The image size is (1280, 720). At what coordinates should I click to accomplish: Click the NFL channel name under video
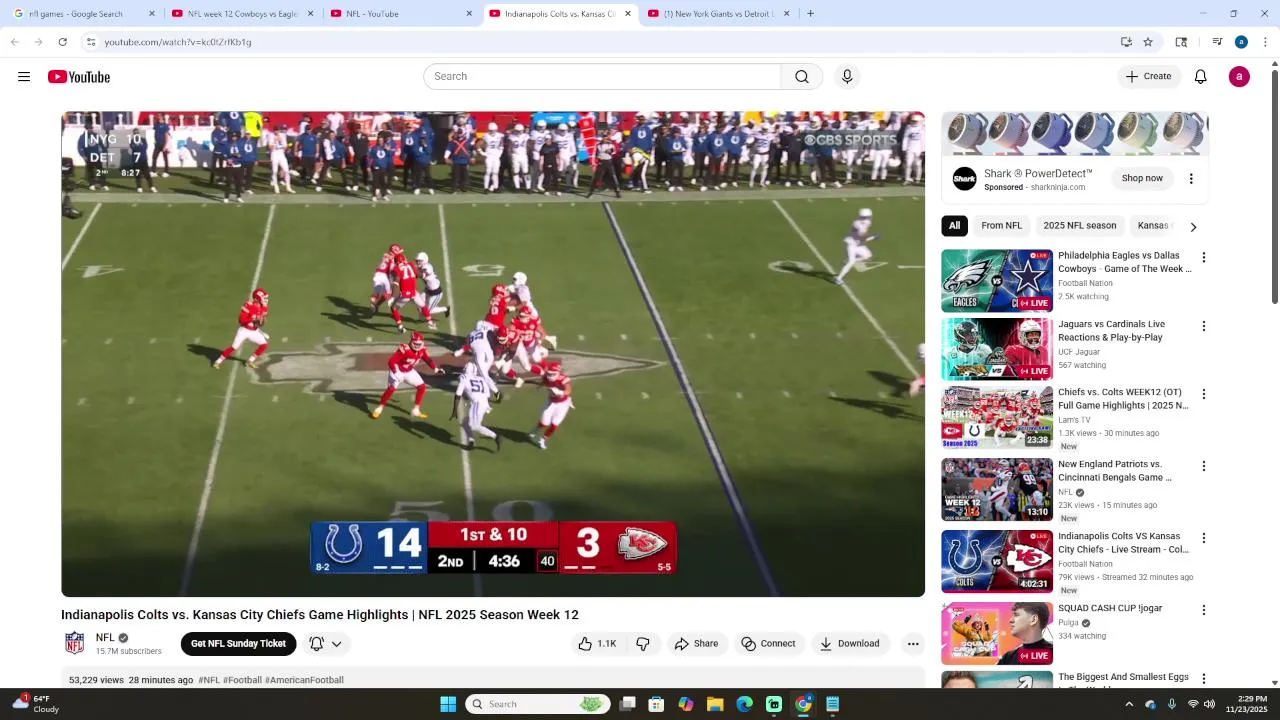pos(105,637)
